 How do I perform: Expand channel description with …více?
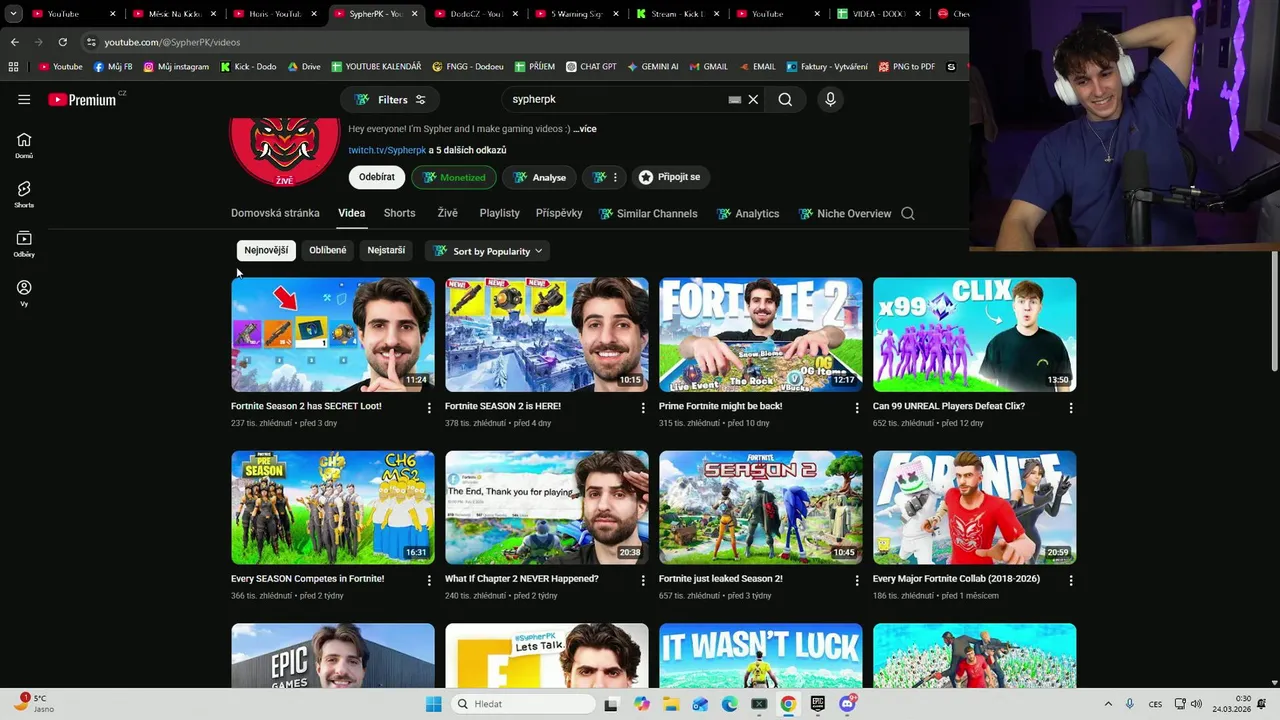(585, 129)
